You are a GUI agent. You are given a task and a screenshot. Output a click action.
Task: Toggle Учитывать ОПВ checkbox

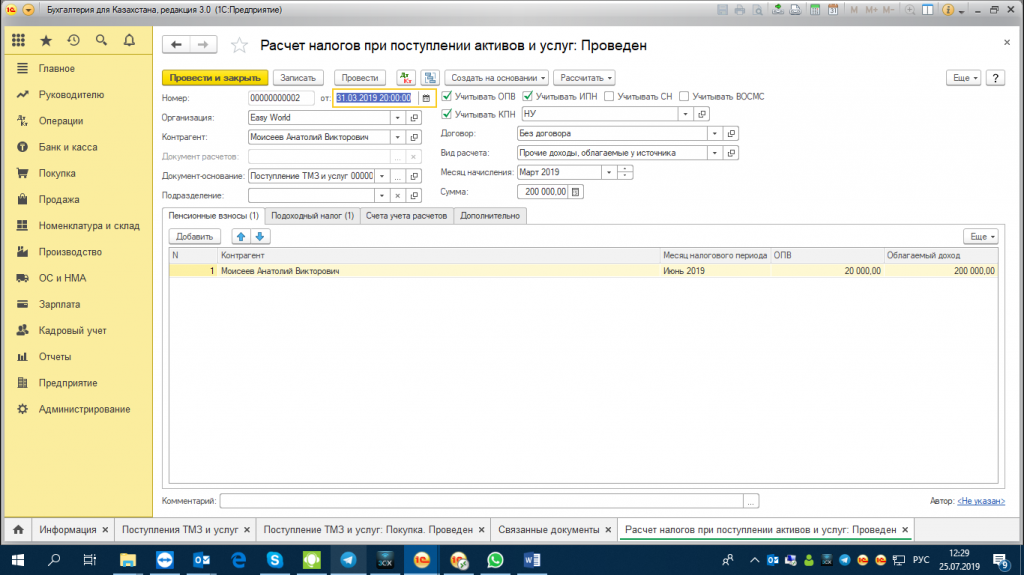[447, 96]
